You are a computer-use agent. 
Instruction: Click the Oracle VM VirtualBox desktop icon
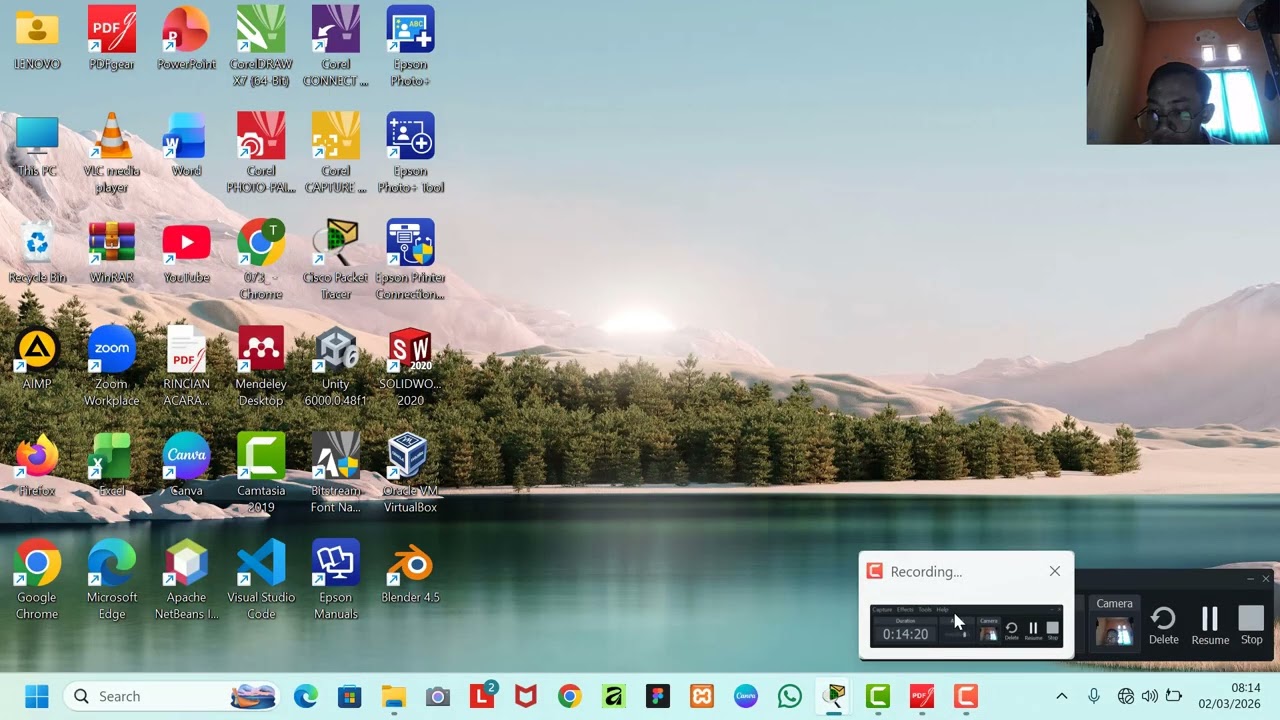point(410,473)
